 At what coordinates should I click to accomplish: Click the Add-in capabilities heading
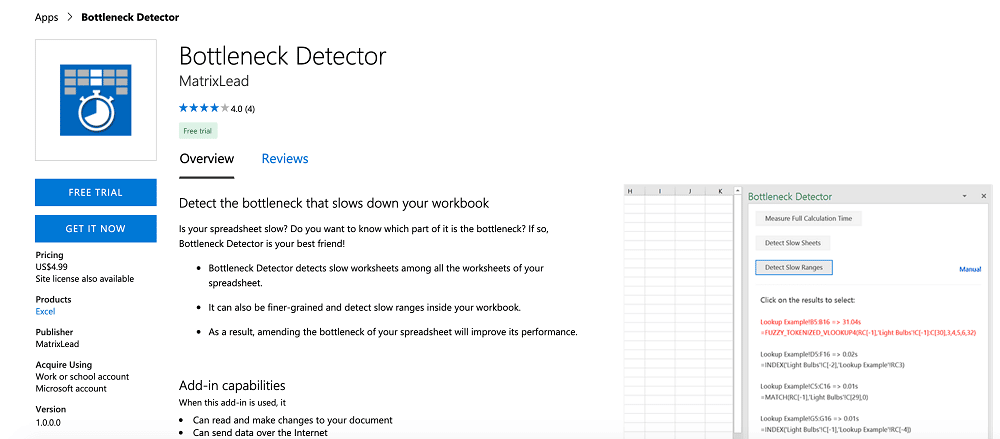(232, 385)
